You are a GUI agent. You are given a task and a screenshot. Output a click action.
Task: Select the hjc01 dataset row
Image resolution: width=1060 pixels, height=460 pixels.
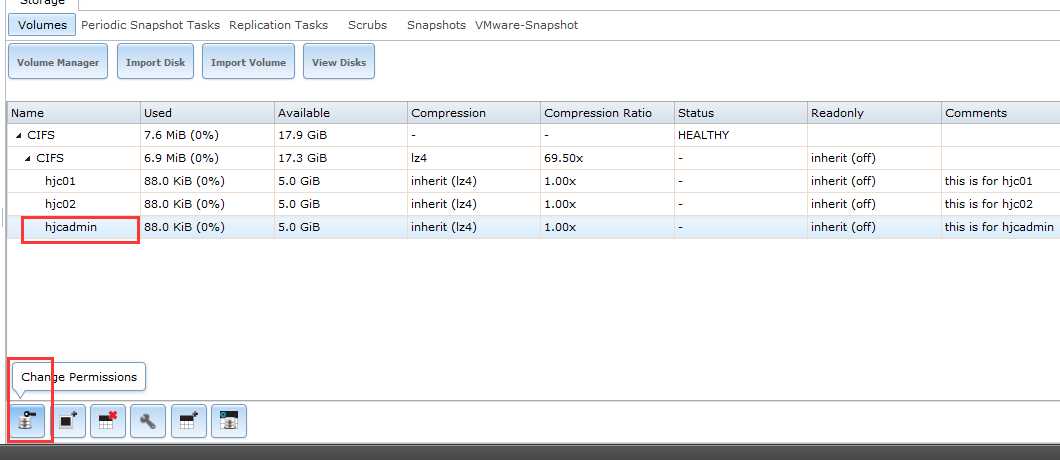point(61,181)
